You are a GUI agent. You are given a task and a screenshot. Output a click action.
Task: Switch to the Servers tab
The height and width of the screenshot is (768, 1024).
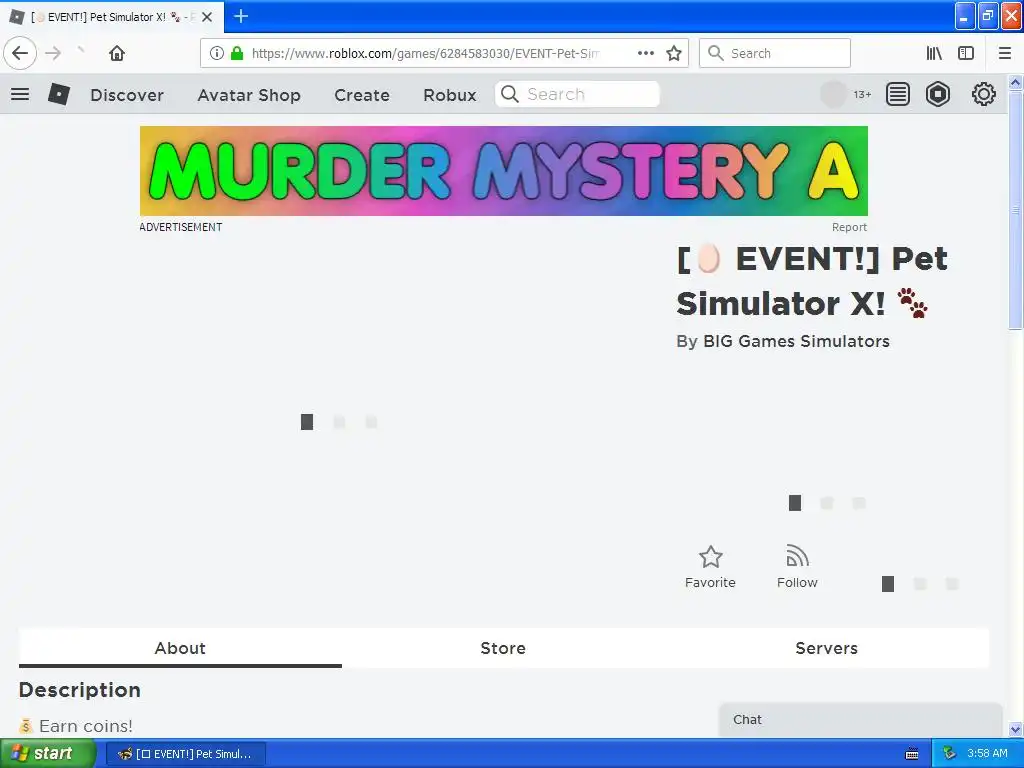pos(826,648)
